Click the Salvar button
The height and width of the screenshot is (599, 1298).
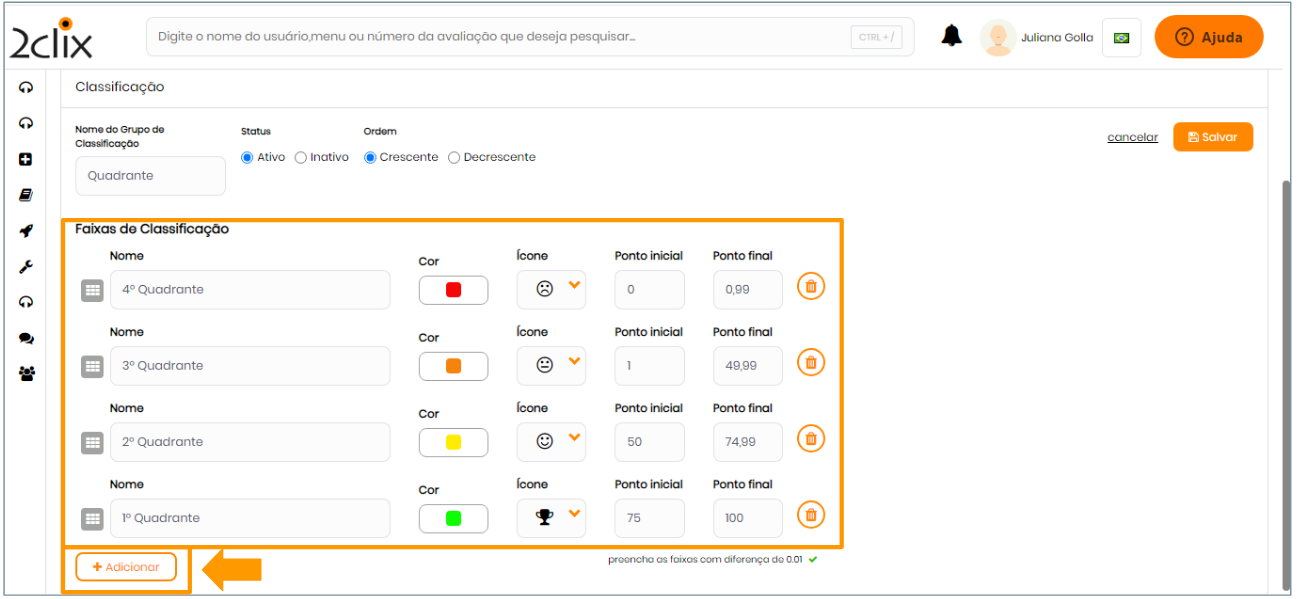point(1212,137)
